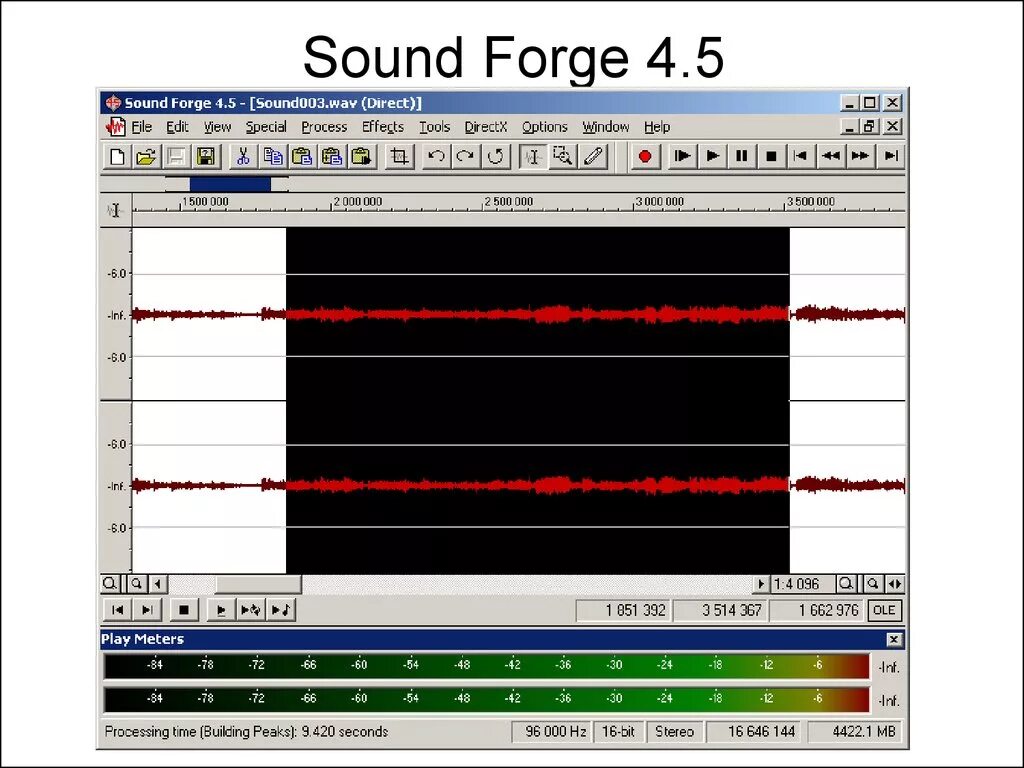Click the selection start field 1 851 392
The width and height of the screenshot is (1024, 768).
(624, 610)
